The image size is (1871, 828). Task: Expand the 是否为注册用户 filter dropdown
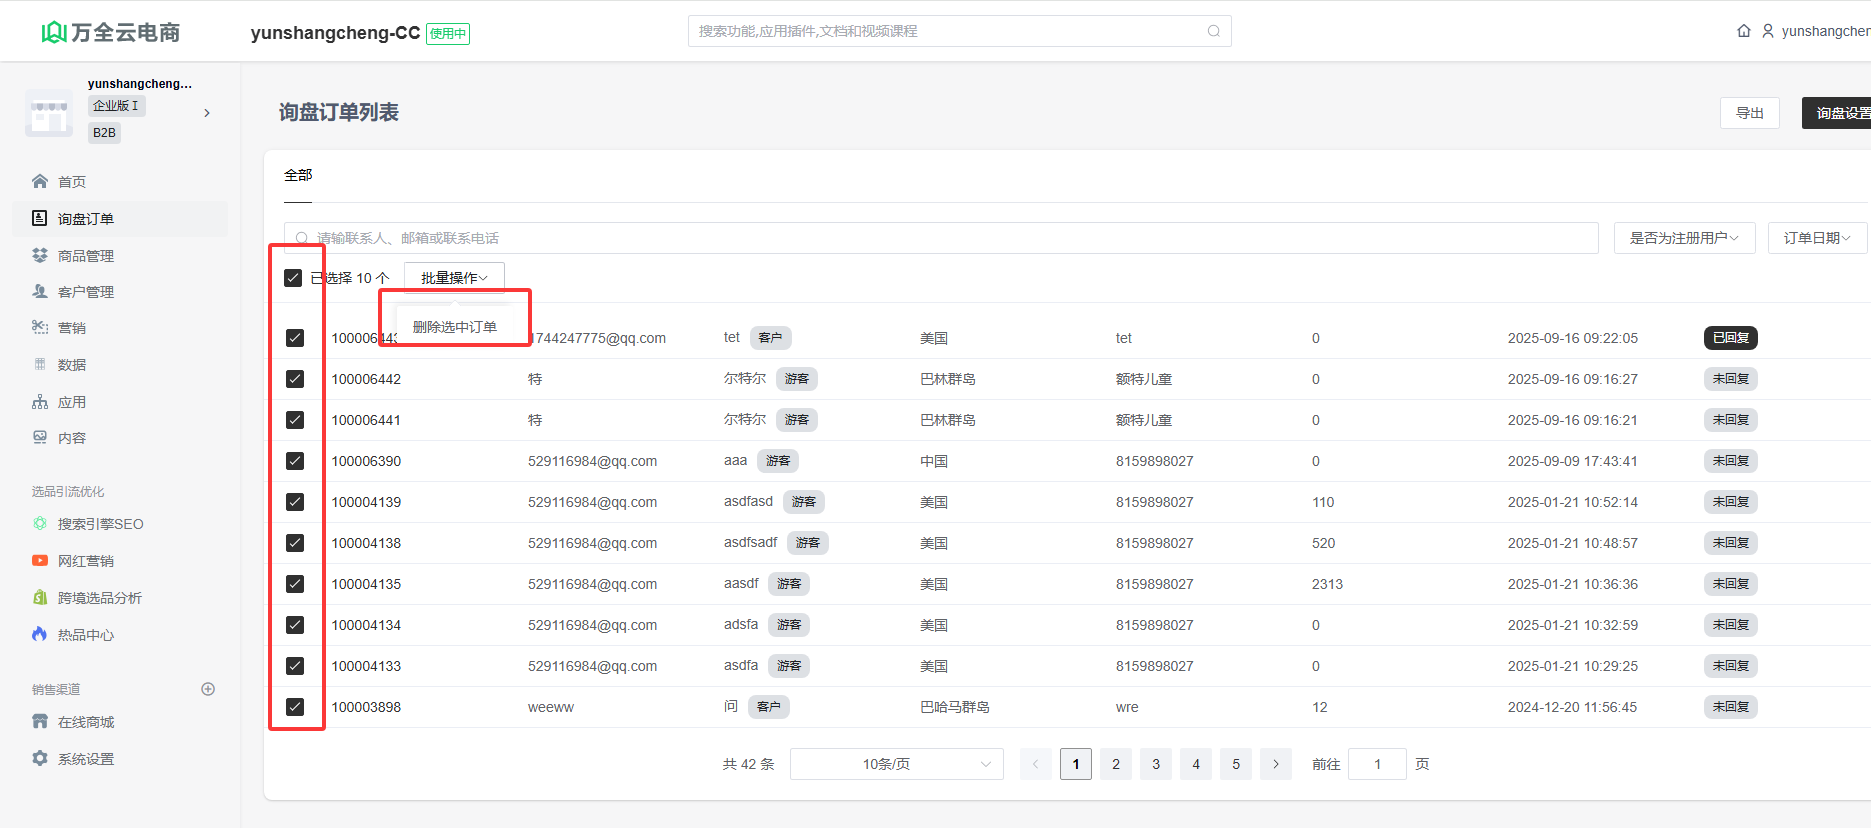click(1684, 238)
